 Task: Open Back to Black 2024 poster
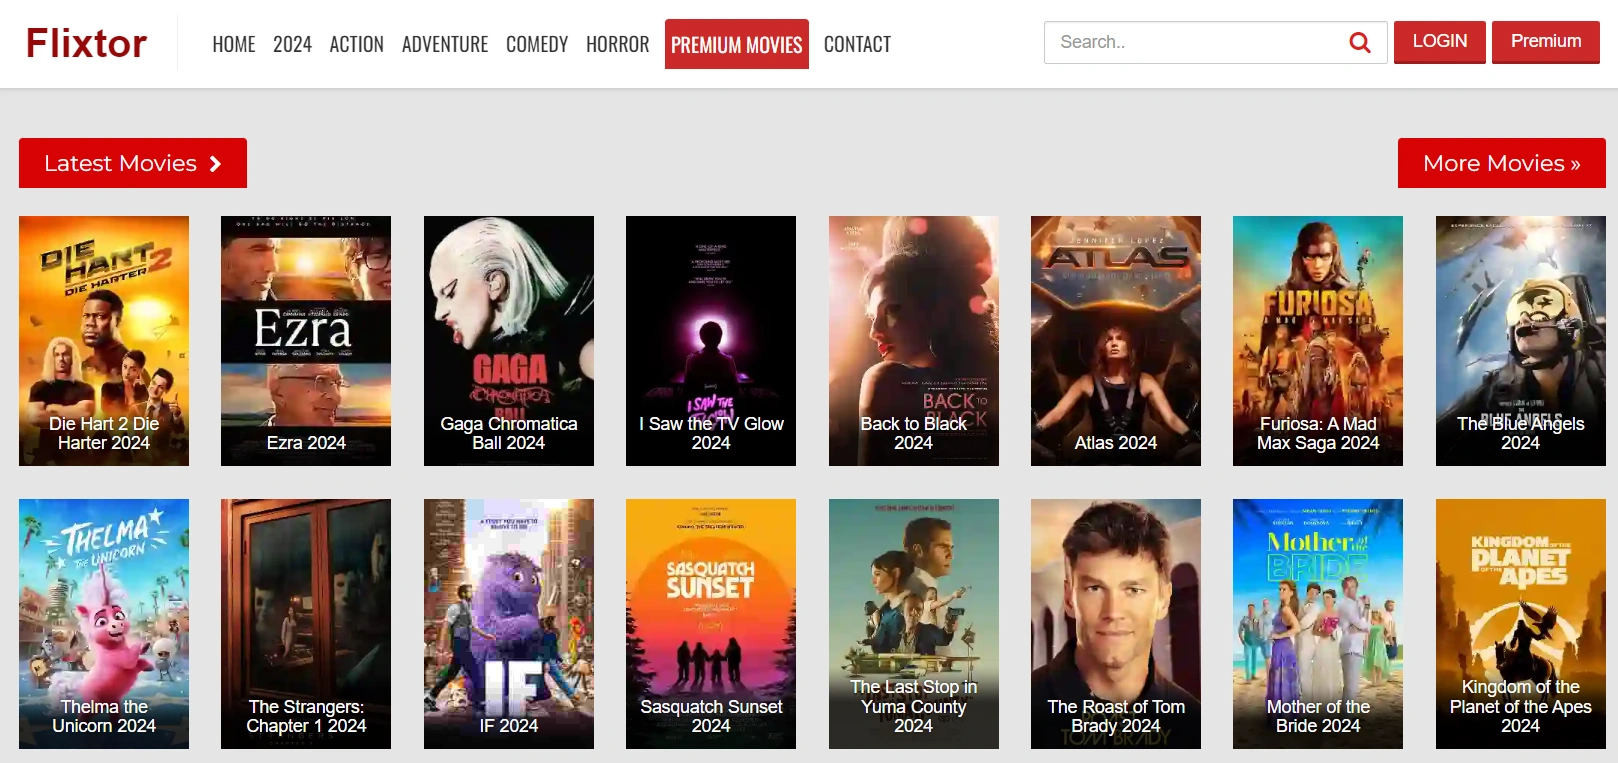pos(914,341)
